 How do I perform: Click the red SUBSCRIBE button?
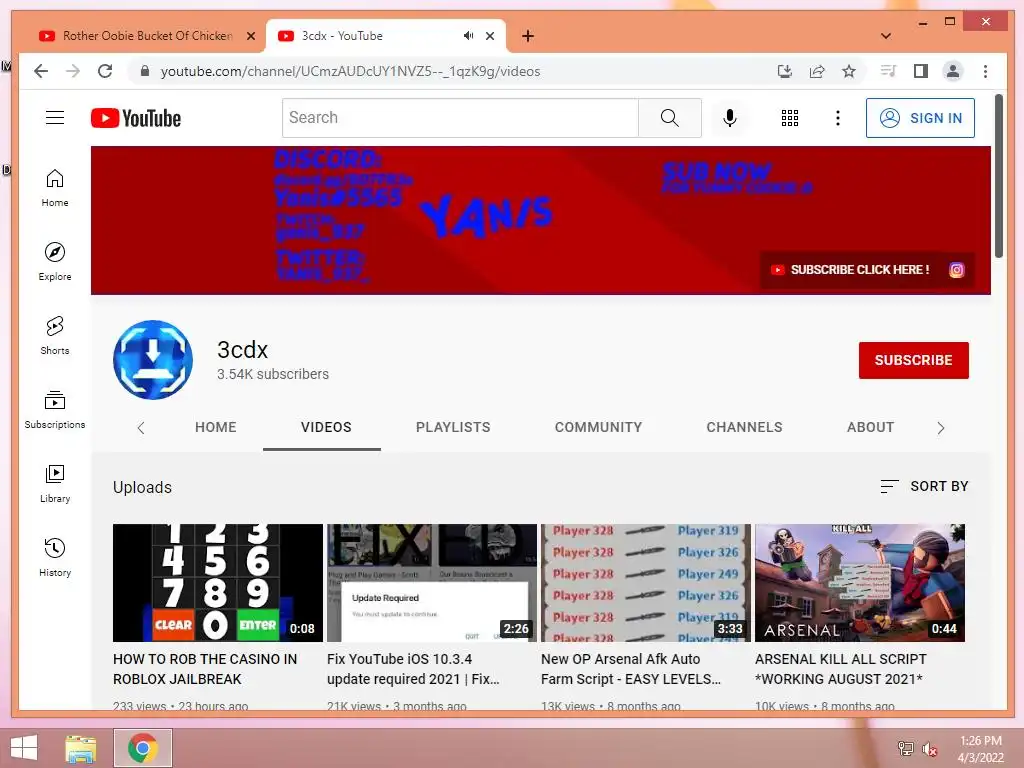914,360
